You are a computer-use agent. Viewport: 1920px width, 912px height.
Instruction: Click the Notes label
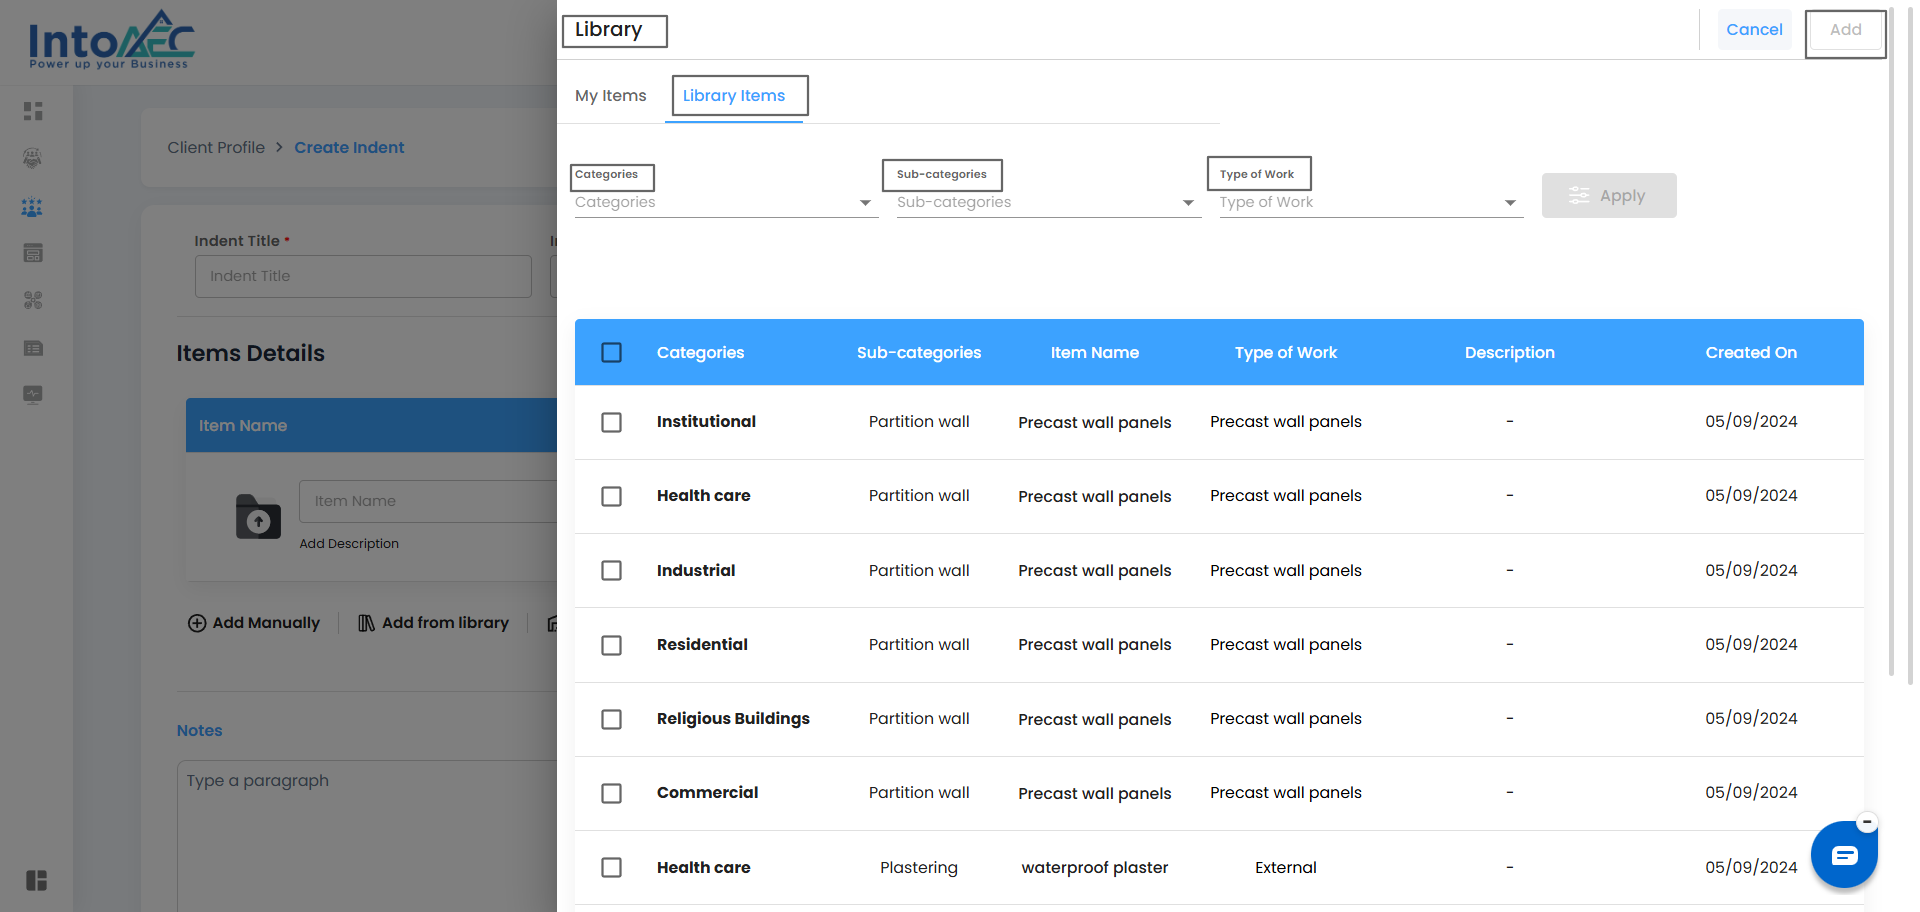pos(200,731)
